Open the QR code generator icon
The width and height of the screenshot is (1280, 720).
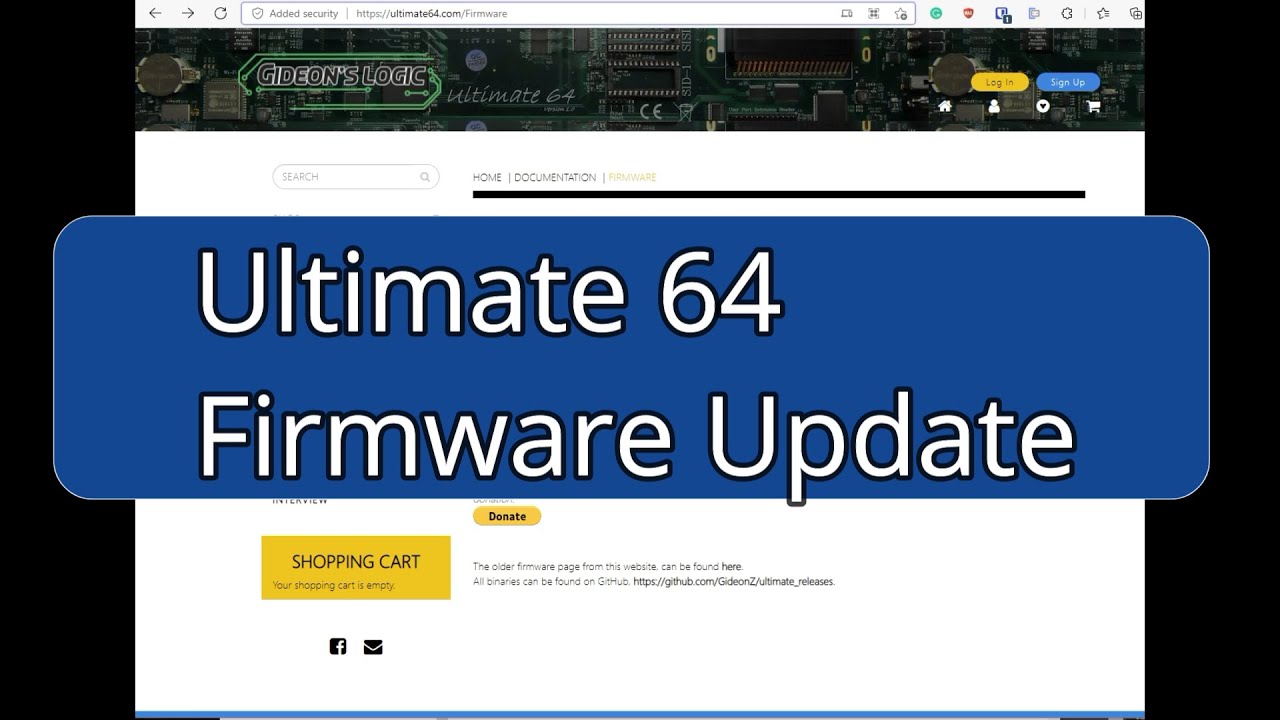(x=874, y=14)
